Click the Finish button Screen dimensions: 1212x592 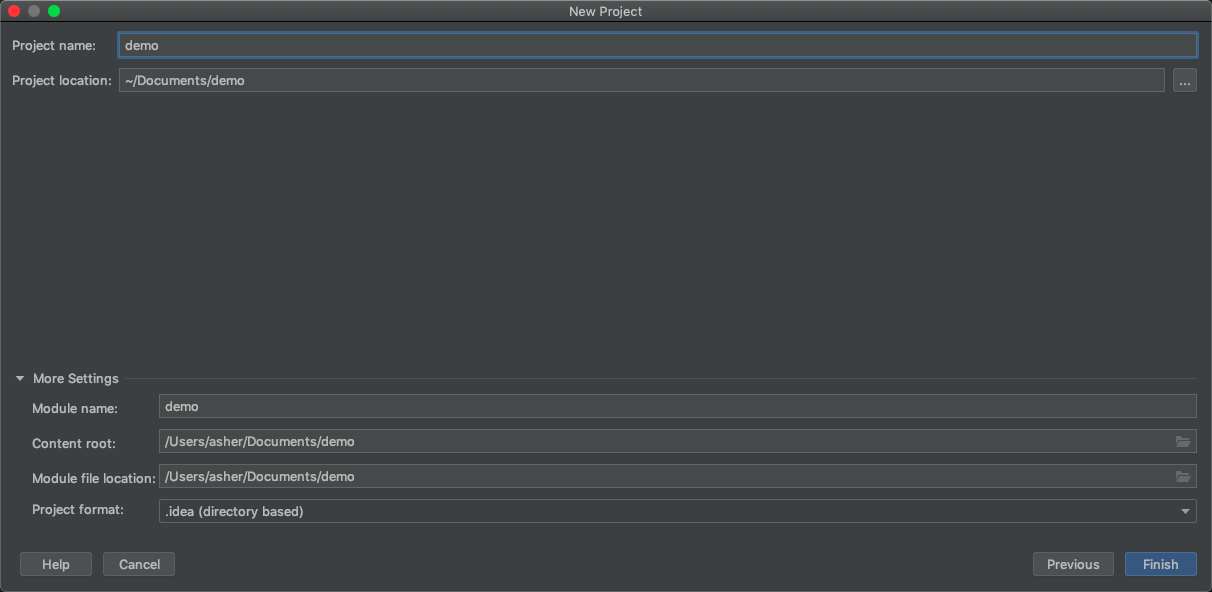[x=1160, y=564]
